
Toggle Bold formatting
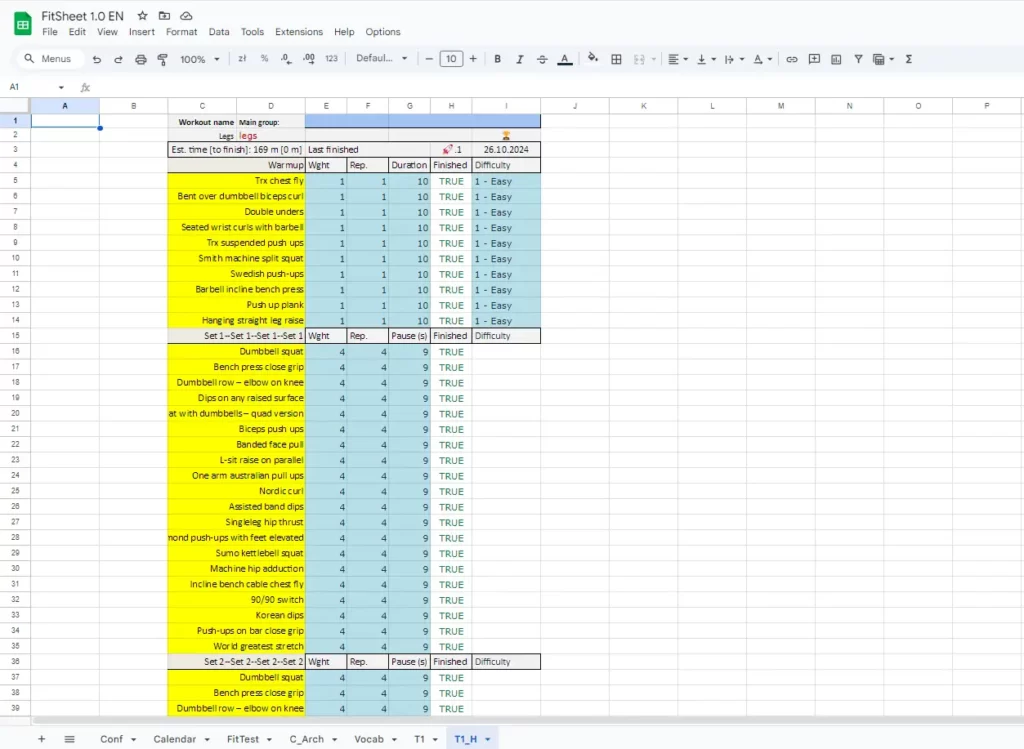click(x=497, y=59)
